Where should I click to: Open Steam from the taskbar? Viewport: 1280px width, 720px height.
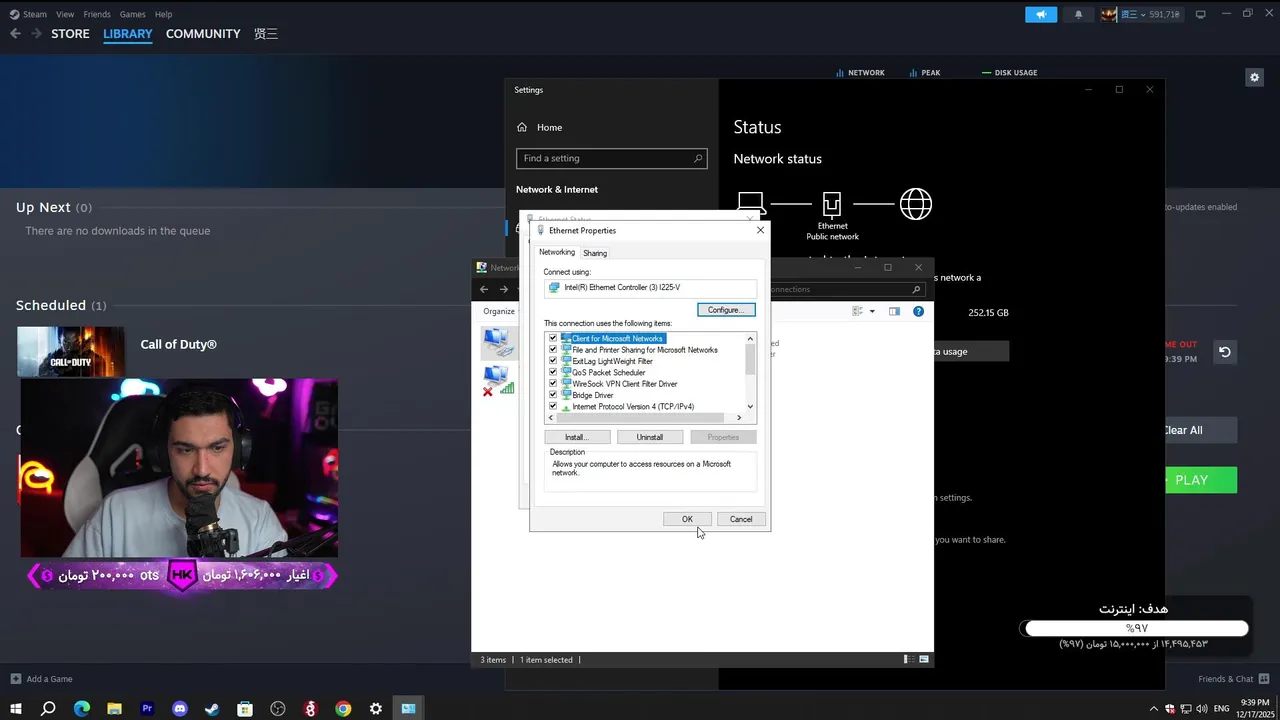[x=212, y=709]
